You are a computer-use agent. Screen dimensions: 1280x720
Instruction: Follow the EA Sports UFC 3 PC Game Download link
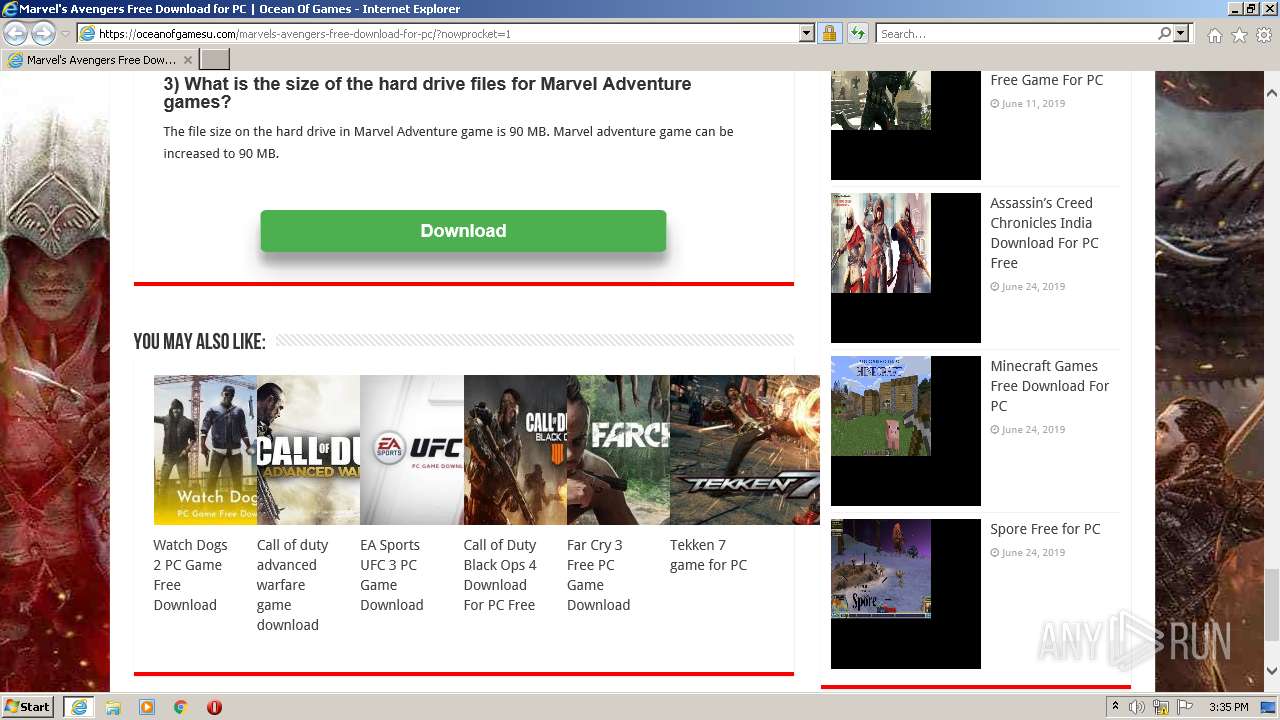coord(391,575)
